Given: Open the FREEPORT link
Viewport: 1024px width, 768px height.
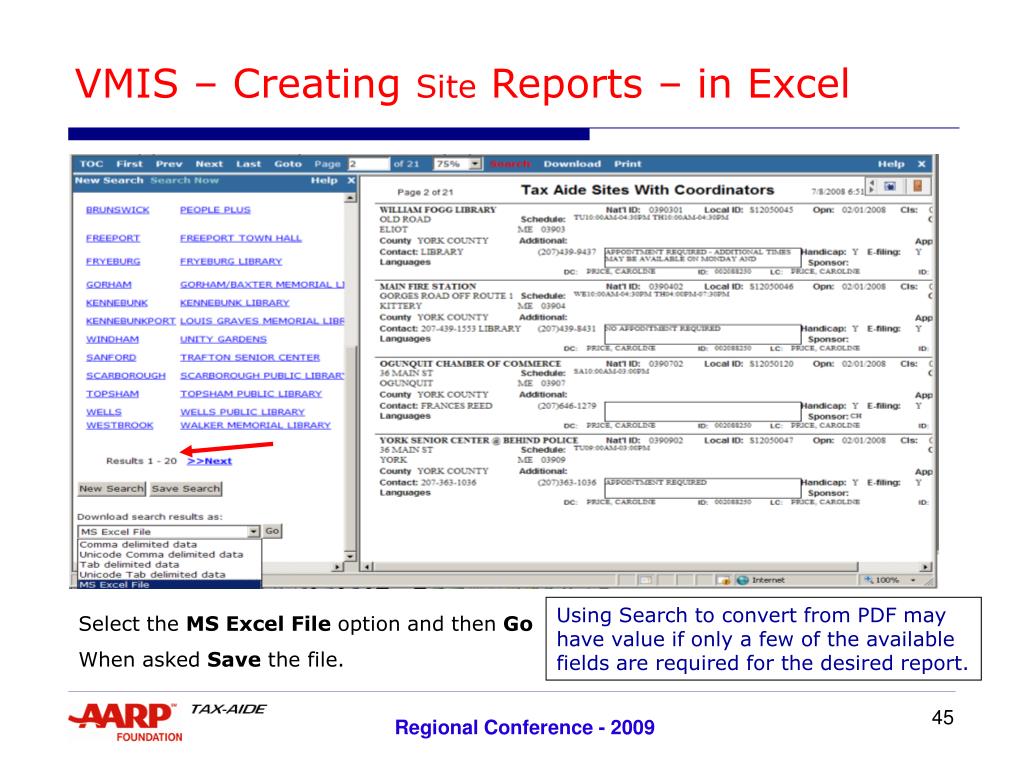Looking at the screenshot, I should coord(113,238).
